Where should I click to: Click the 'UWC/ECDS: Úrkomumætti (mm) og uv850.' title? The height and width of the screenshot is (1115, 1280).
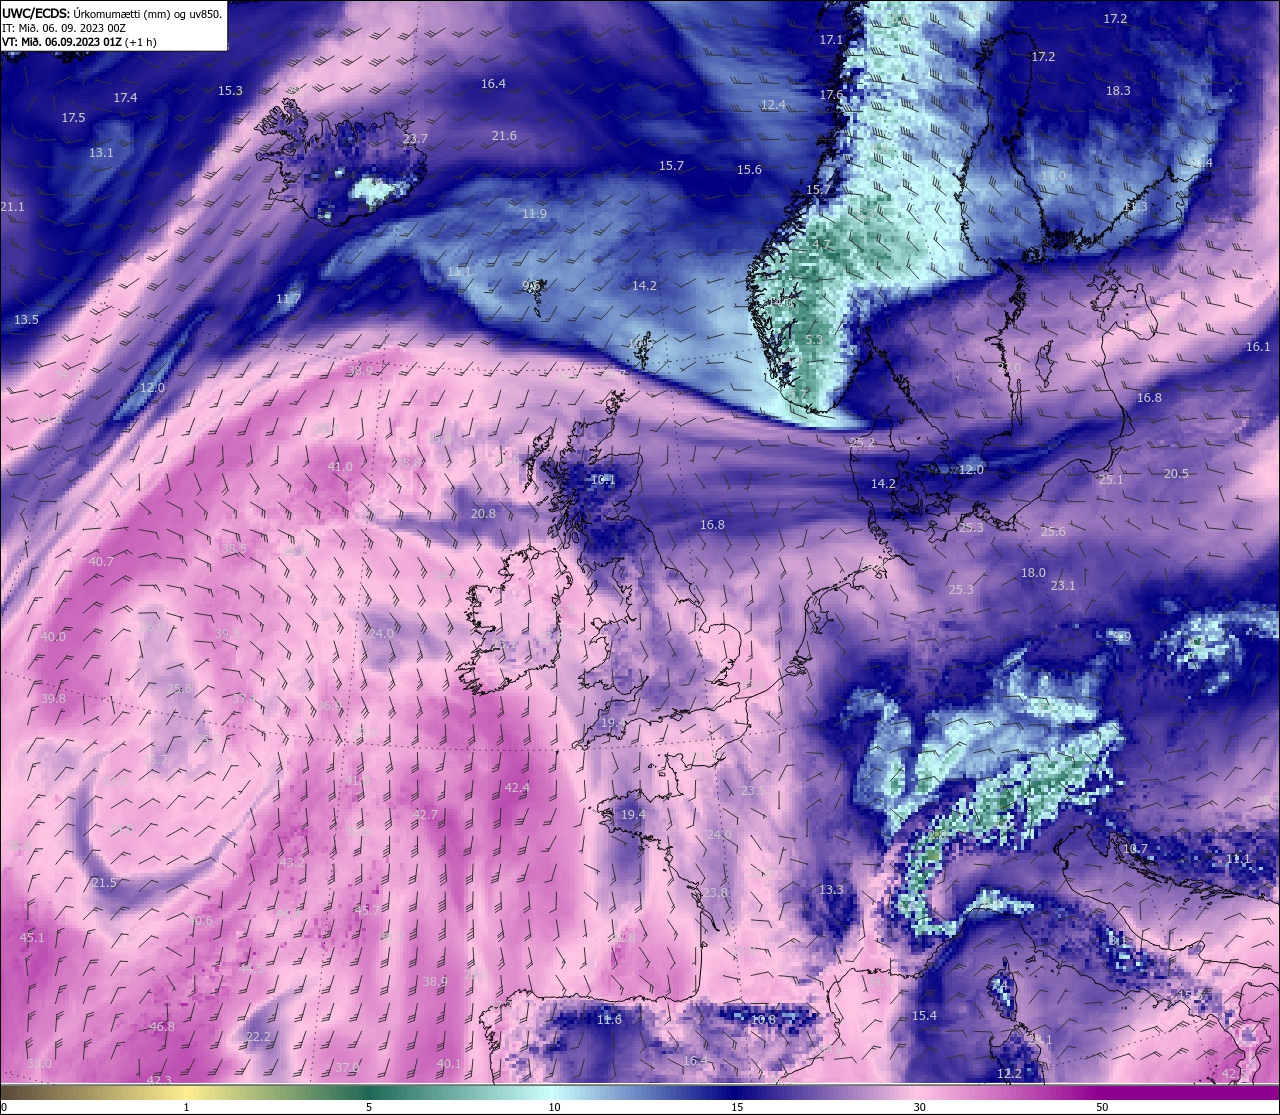pos(112,14)
